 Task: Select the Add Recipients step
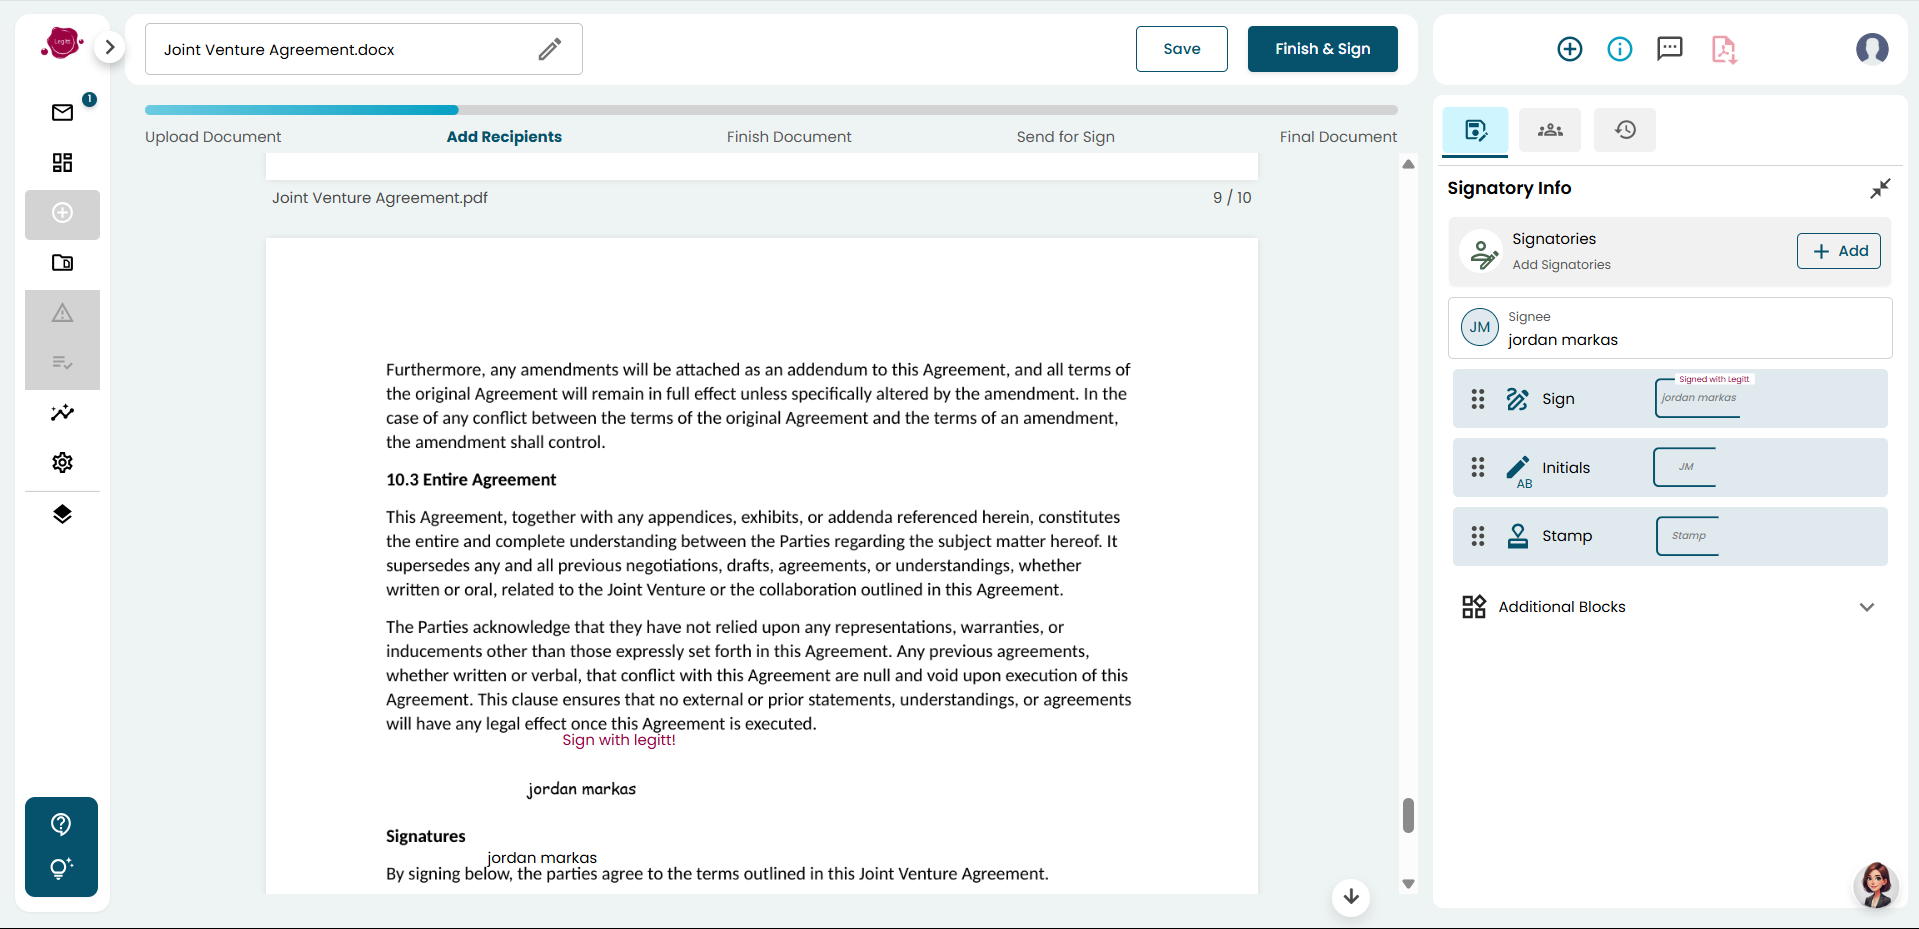(x=504, y=137)
